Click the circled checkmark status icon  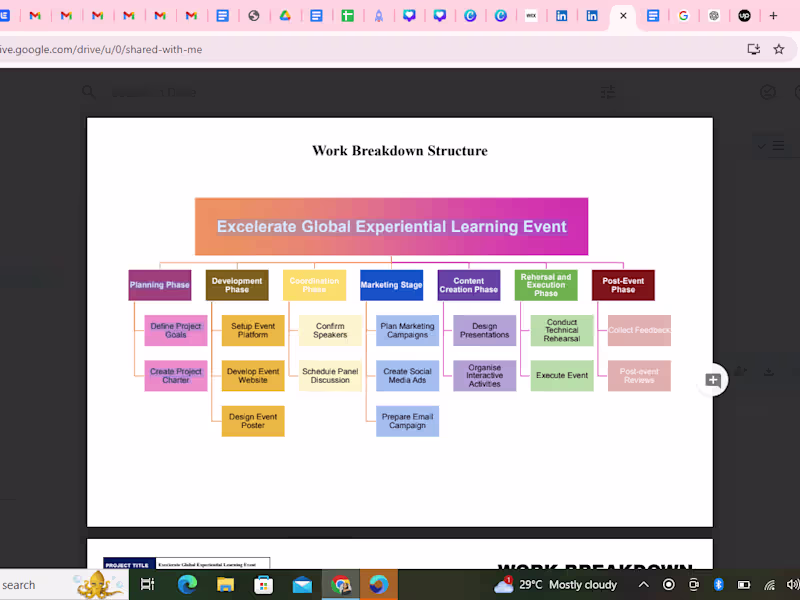(x=768, y=92)
